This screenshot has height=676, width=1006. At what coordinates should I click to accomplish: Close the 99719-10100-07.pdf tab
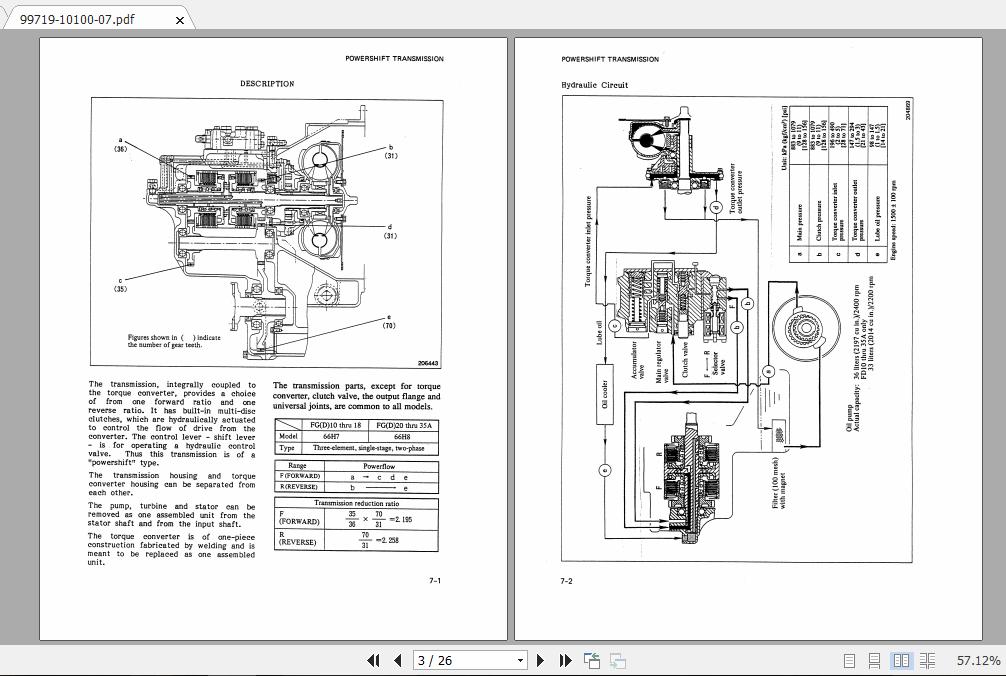[x=179, y=18]
